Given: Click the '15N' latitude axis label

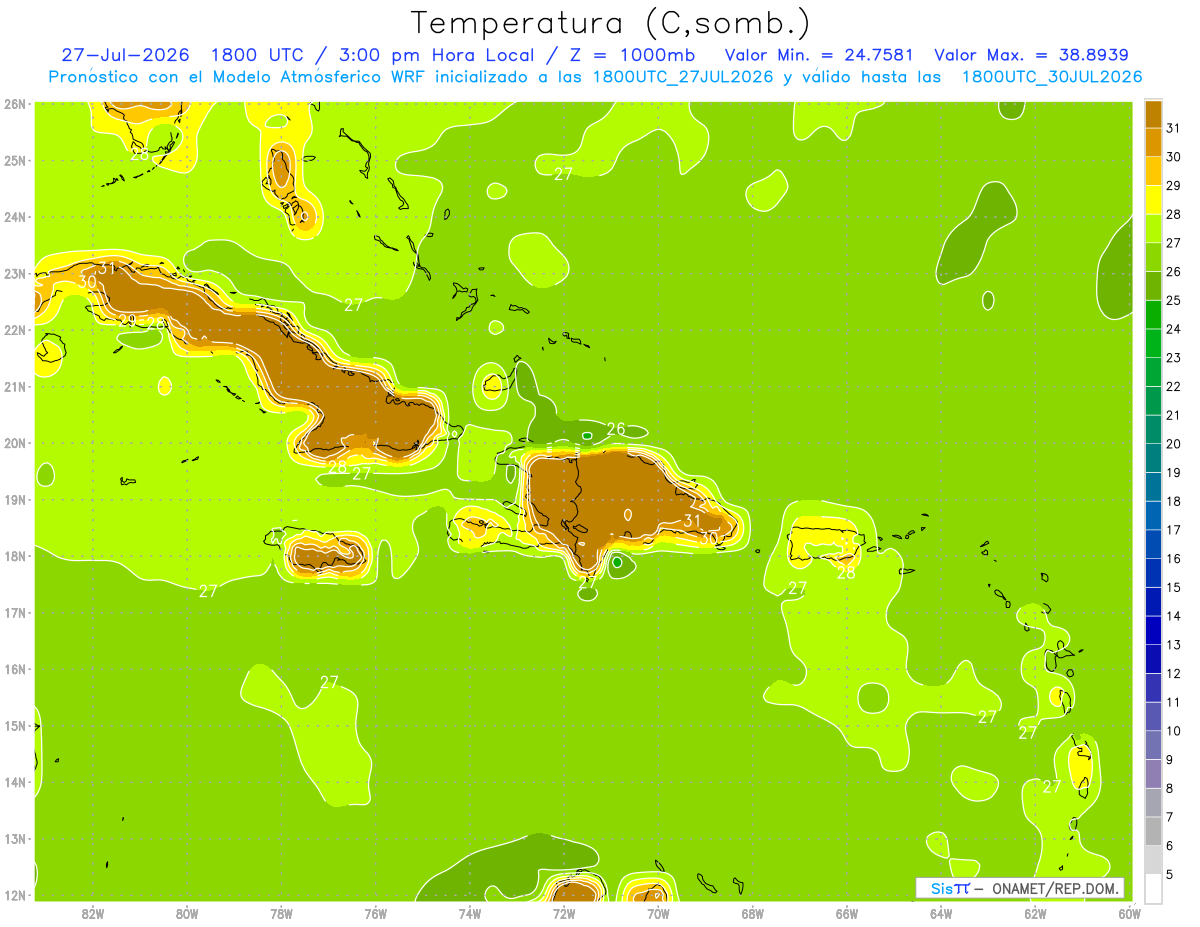Looking at the screenshot, I should (x=14, y=726).
